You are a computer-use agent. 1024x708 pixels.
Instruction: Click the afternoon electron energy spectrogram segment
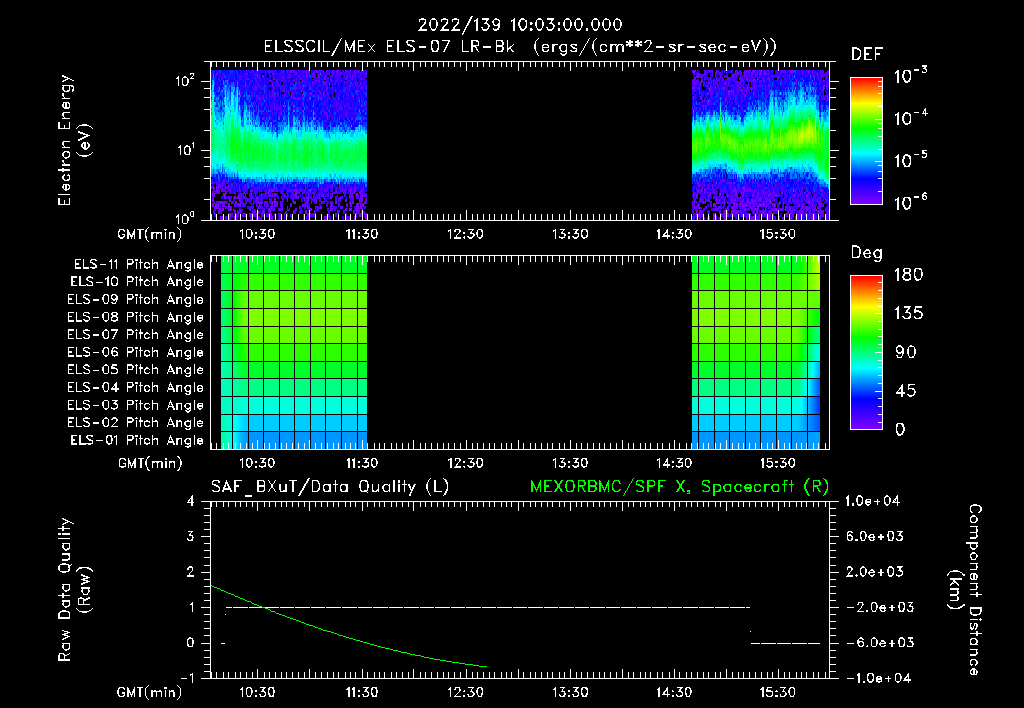click(x=760, y=143)
